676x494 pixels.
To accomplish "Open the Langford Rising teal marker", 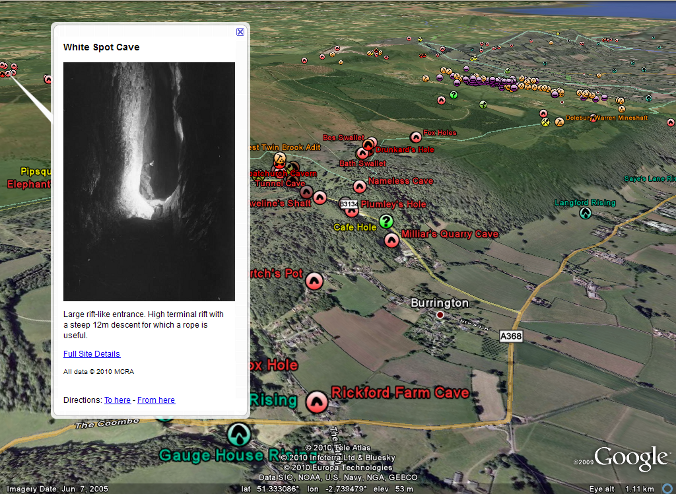I will (585, 211).
